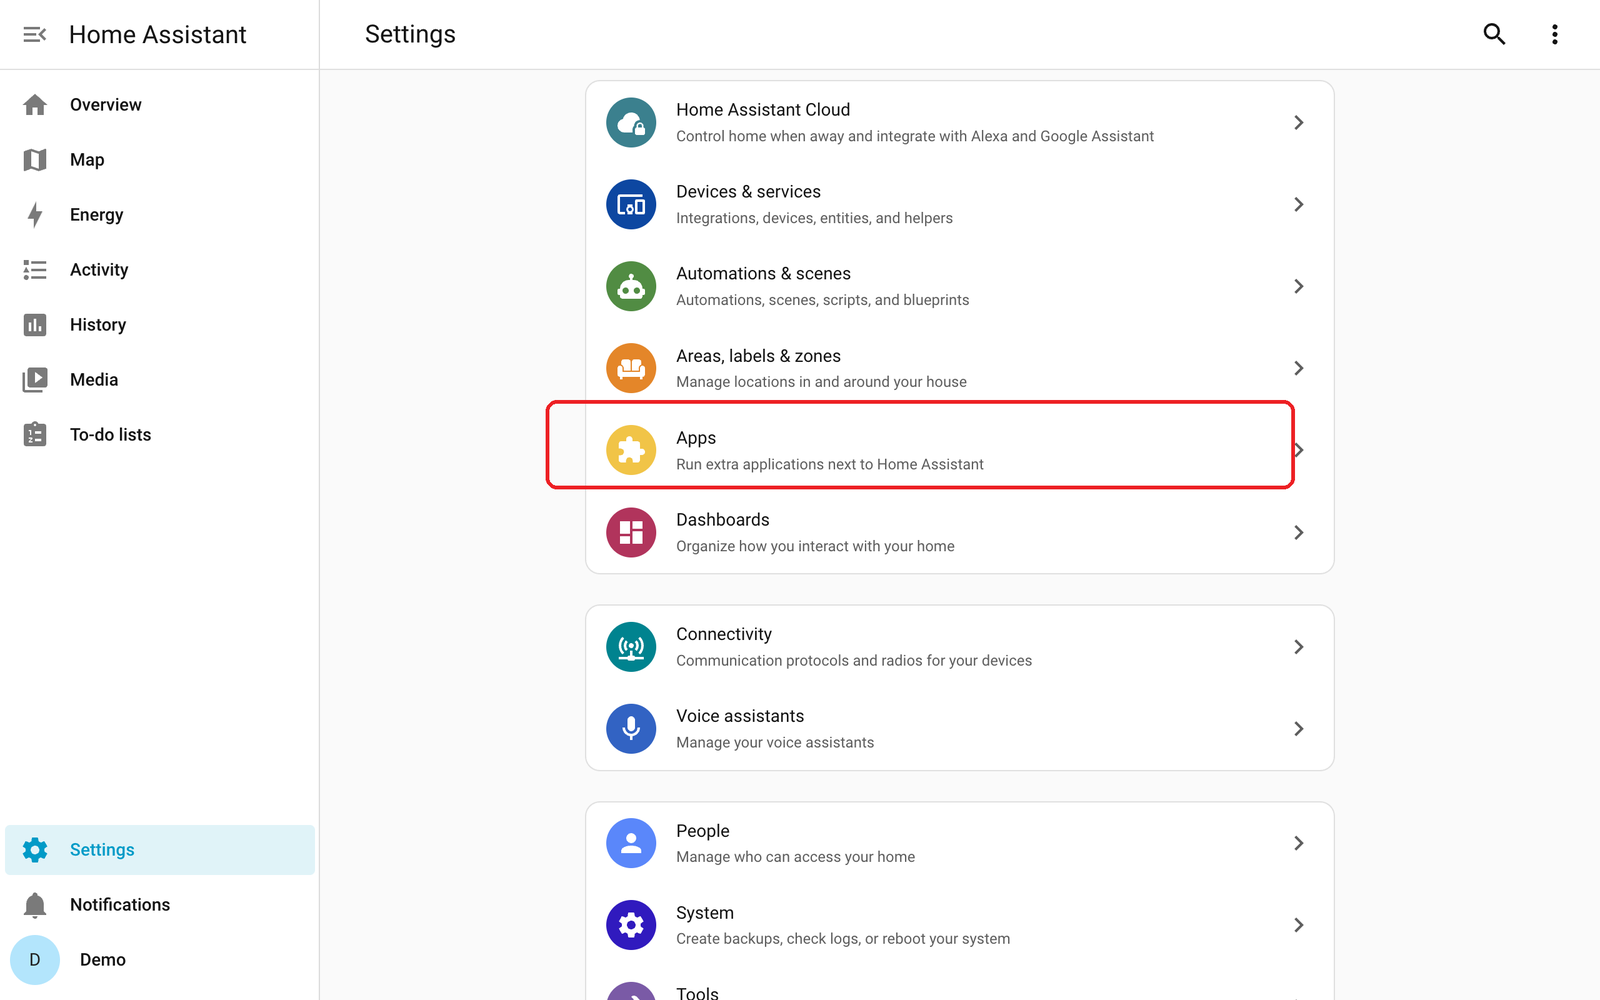Click the People avatar icon
This screenshot has width=1600, height=1000.
pyautogui.click(x=631, y=843)
